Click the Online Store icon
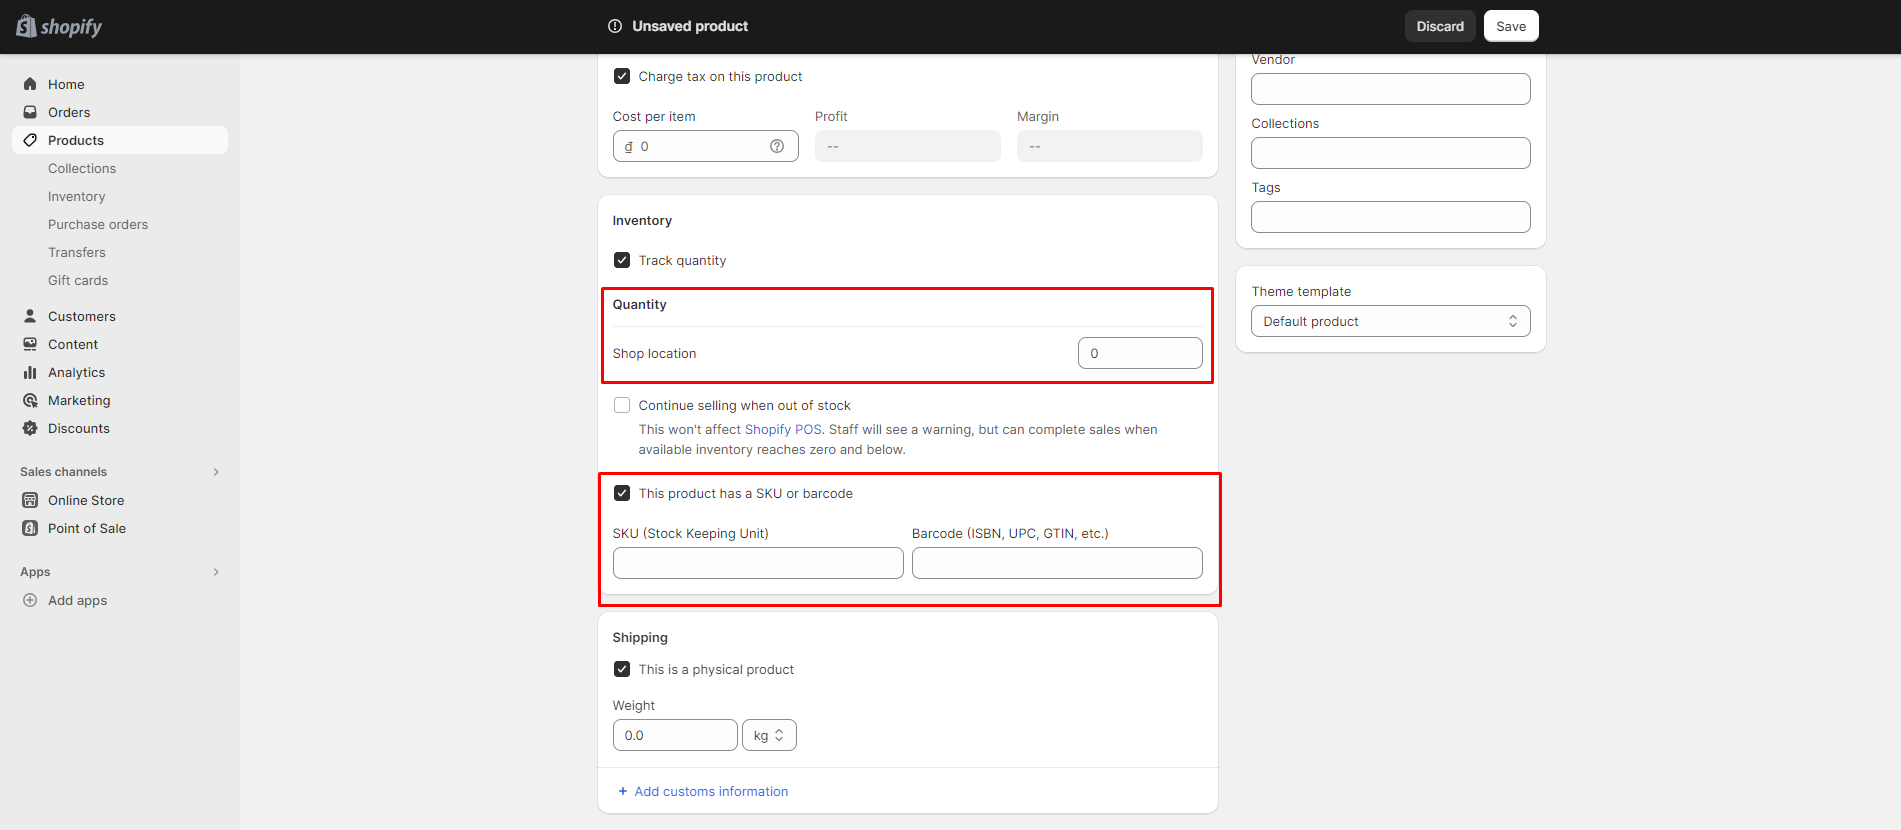The image size is (1901, 830). tap(30, 500)
